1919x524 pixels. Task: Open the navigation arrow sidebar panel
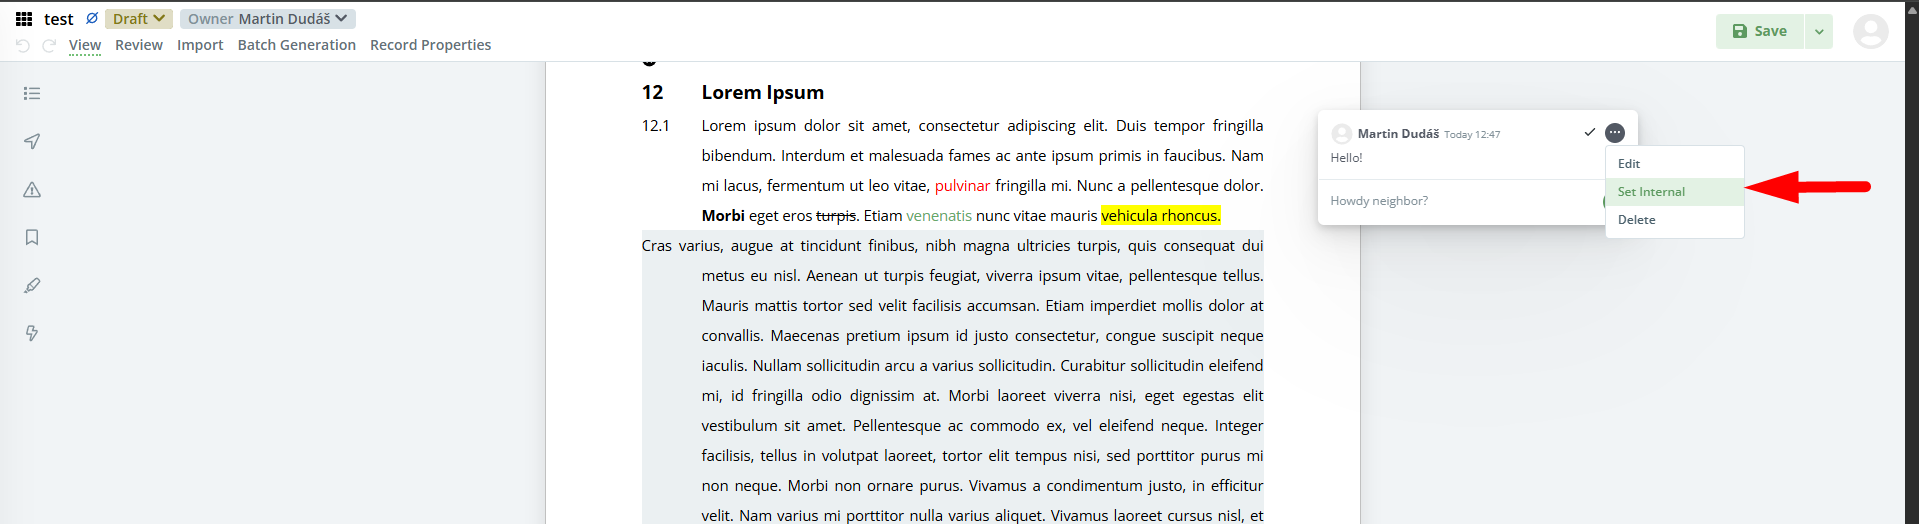point(32,142)
